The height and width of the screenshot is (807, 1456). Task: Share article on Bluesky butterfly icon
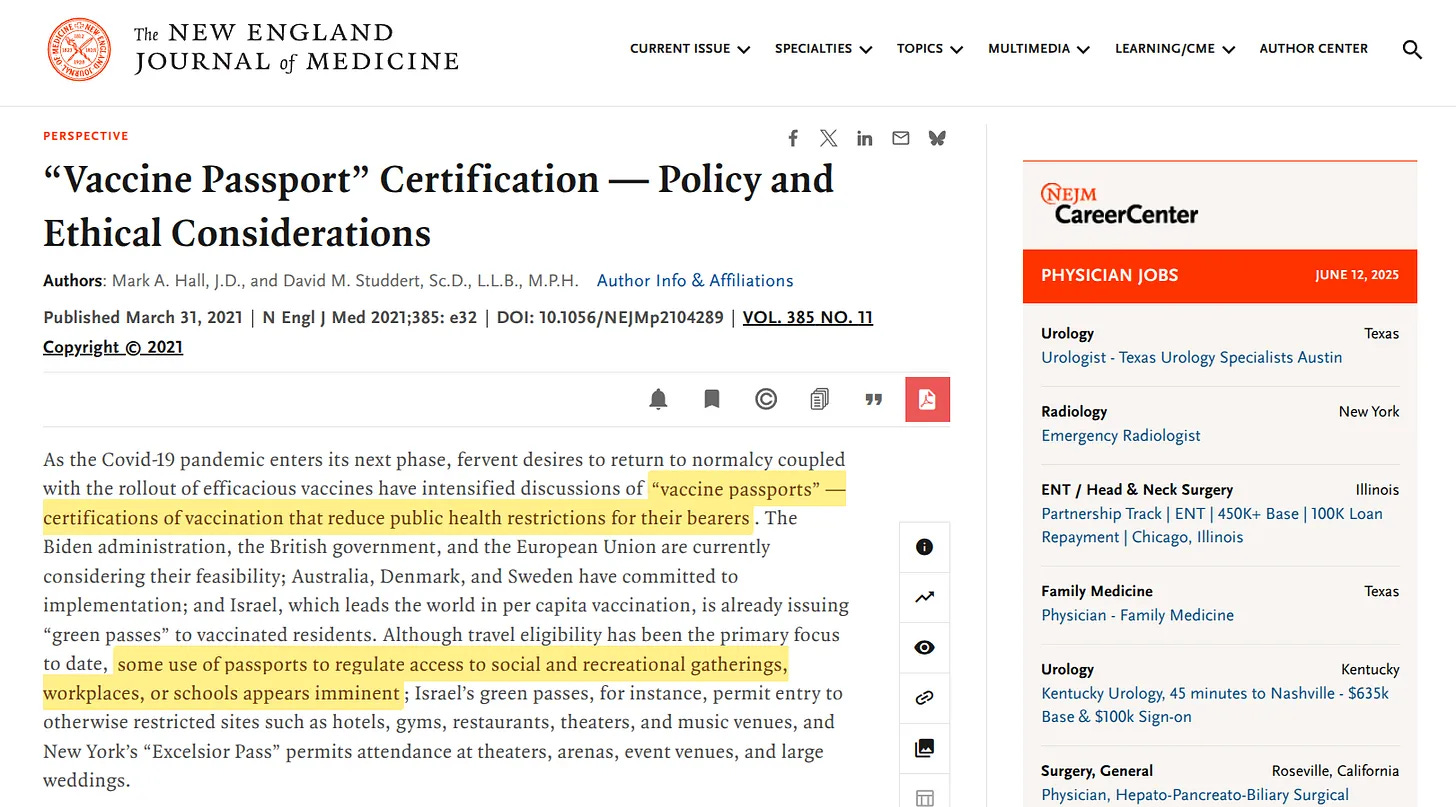(x=937, y=138)
